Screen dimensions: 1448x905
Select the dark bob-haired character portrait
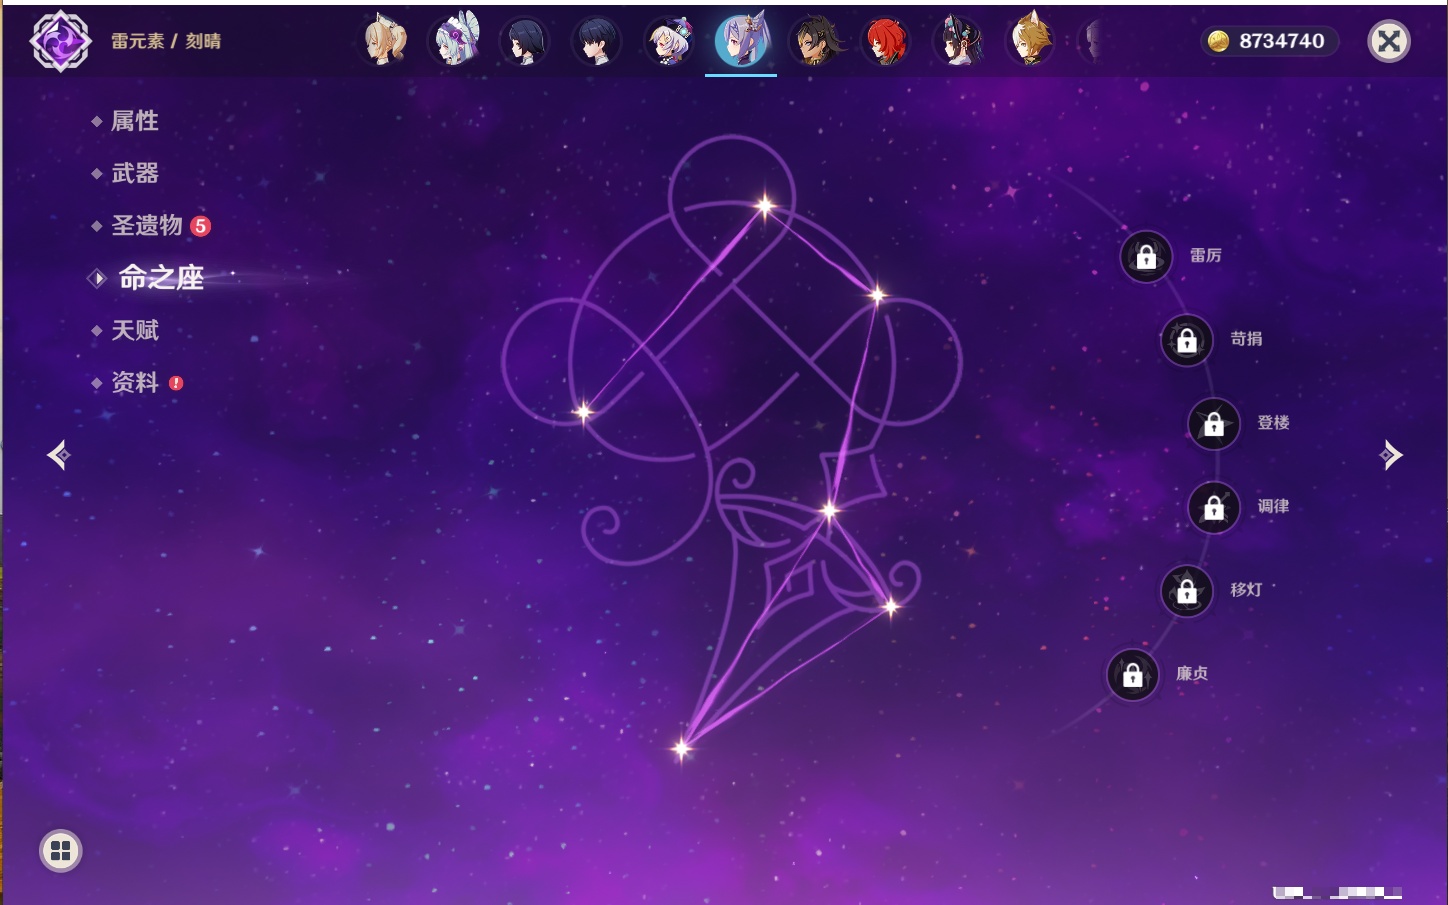[x=525, y=41]
